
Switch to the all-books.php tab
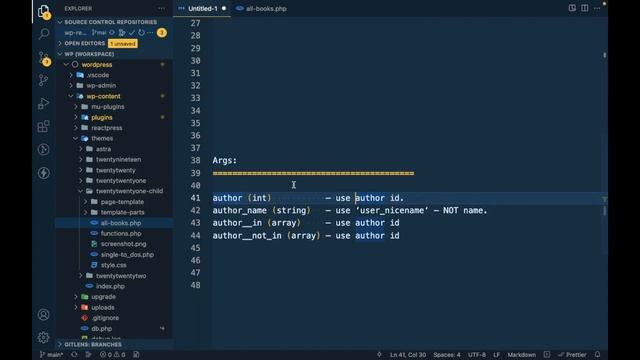tap(261, 9)
